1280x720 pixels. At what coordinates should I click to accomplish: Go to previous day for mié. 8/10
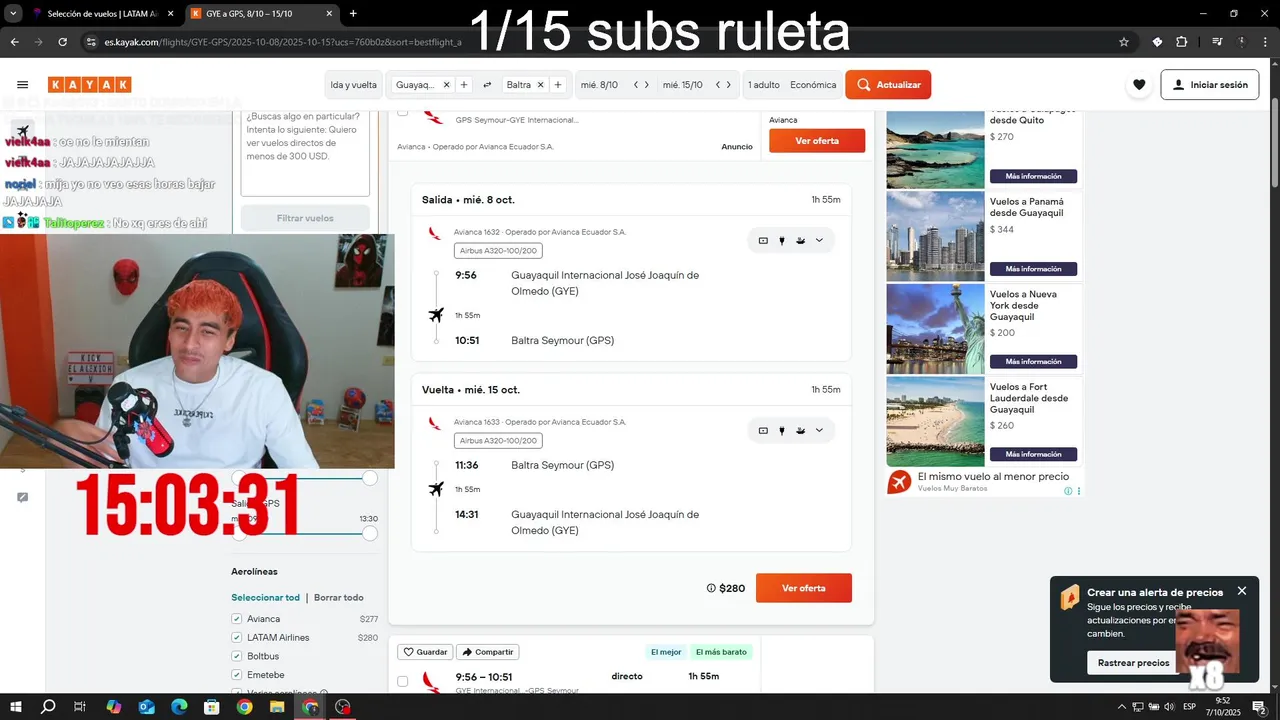point(636,85)
